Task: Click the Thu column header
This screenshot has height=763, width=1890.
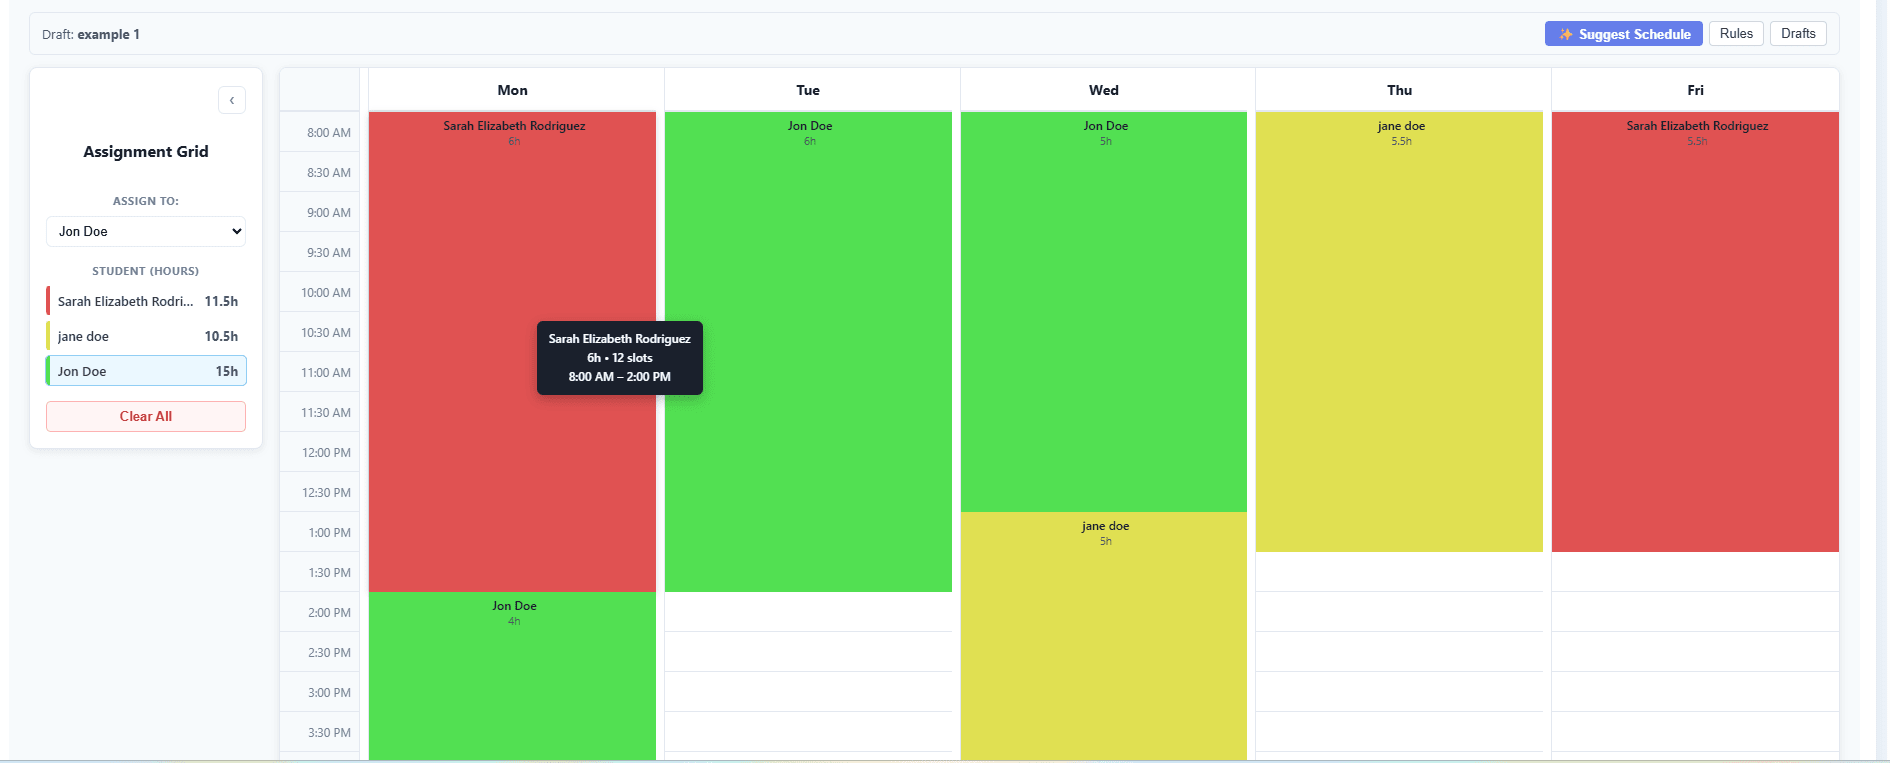Action: coord(1400,90)
